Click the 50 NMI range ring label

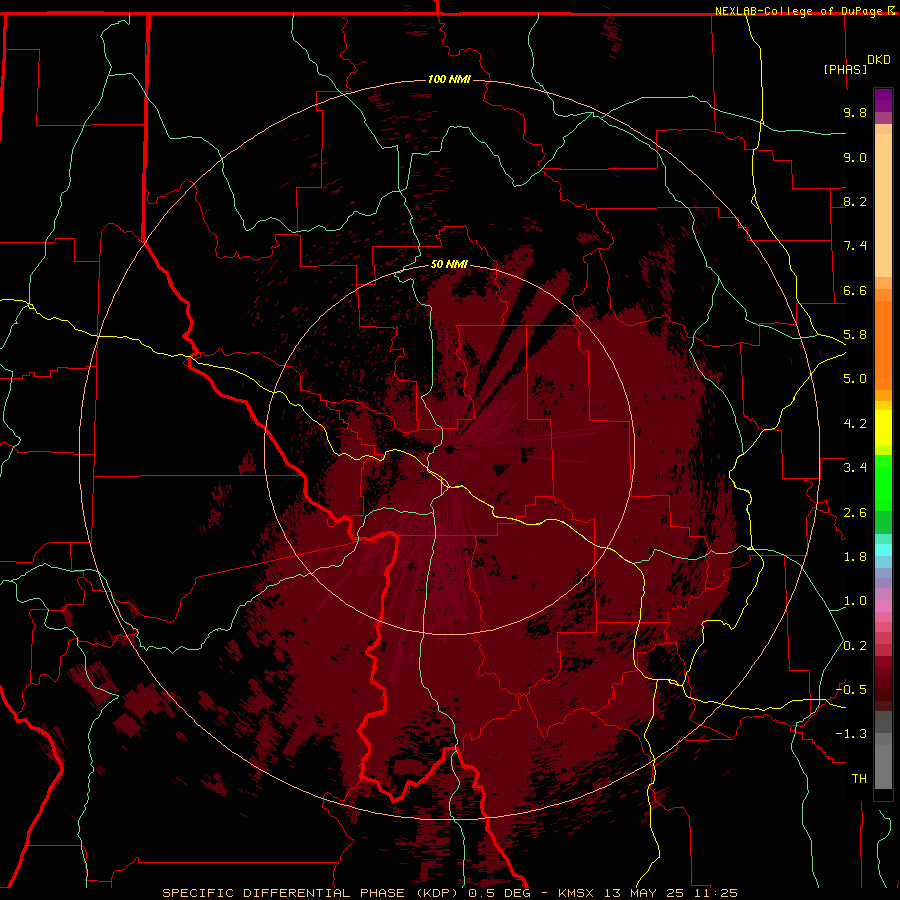click(449, 264)
